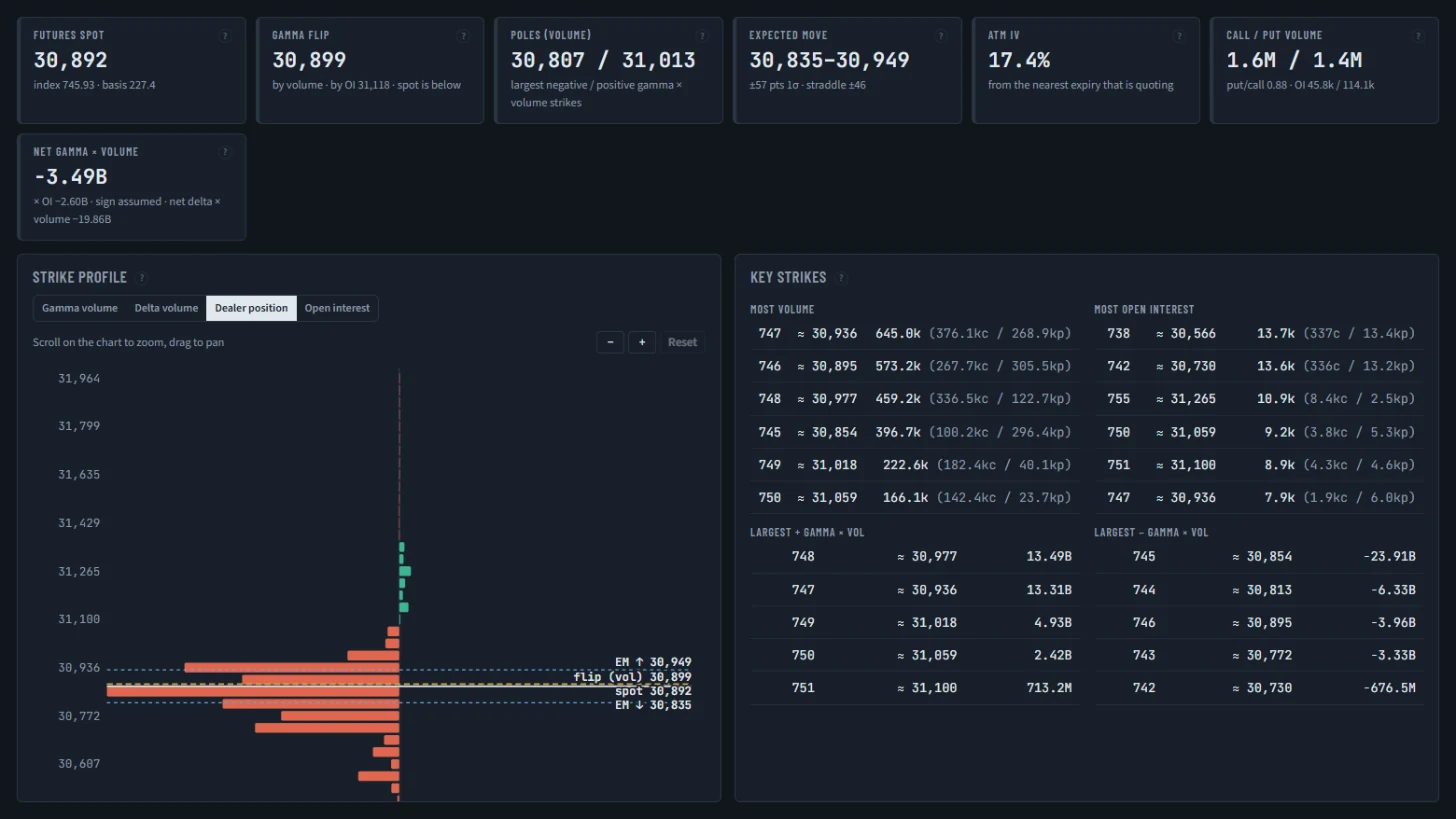Click the spot 30,892 chart label

(653, 691)
